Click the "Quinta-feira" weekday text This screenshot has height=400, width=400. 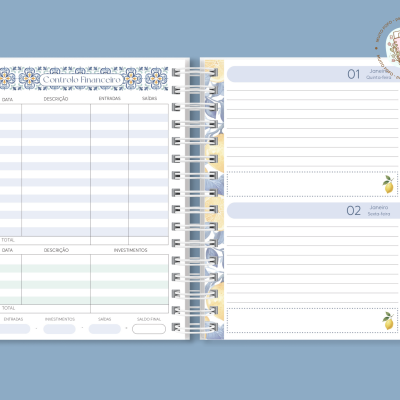pyautogui.click(x=379, y=77)
